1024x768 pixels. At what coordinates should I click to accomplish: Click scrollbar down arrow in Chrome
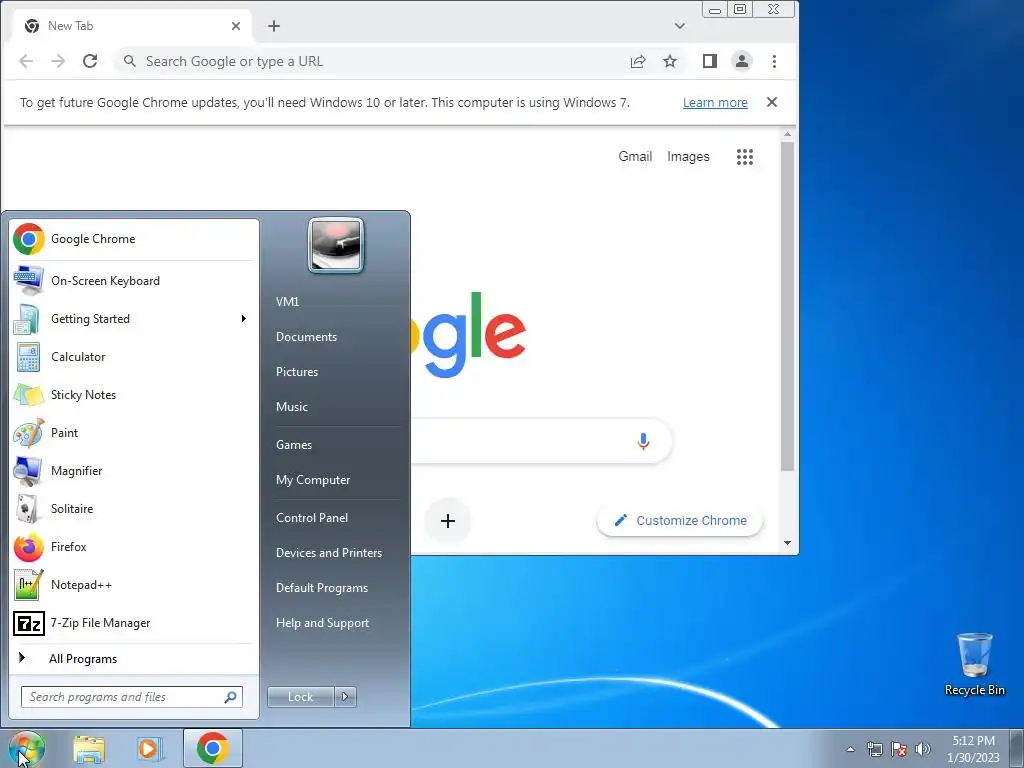788,543
